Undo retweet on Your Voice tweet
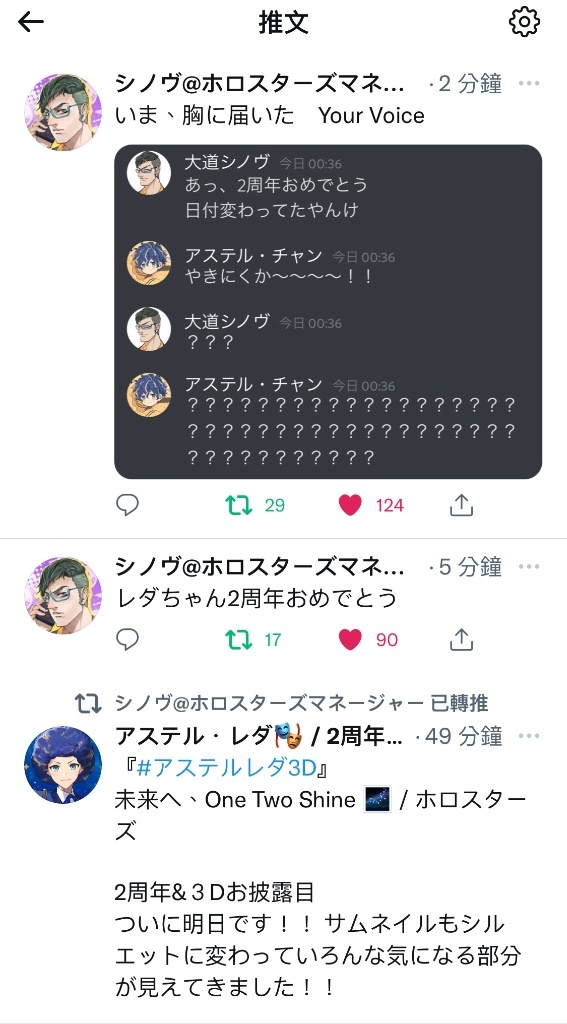Screen dimensions: 567x1024 (x=239, y=505)
